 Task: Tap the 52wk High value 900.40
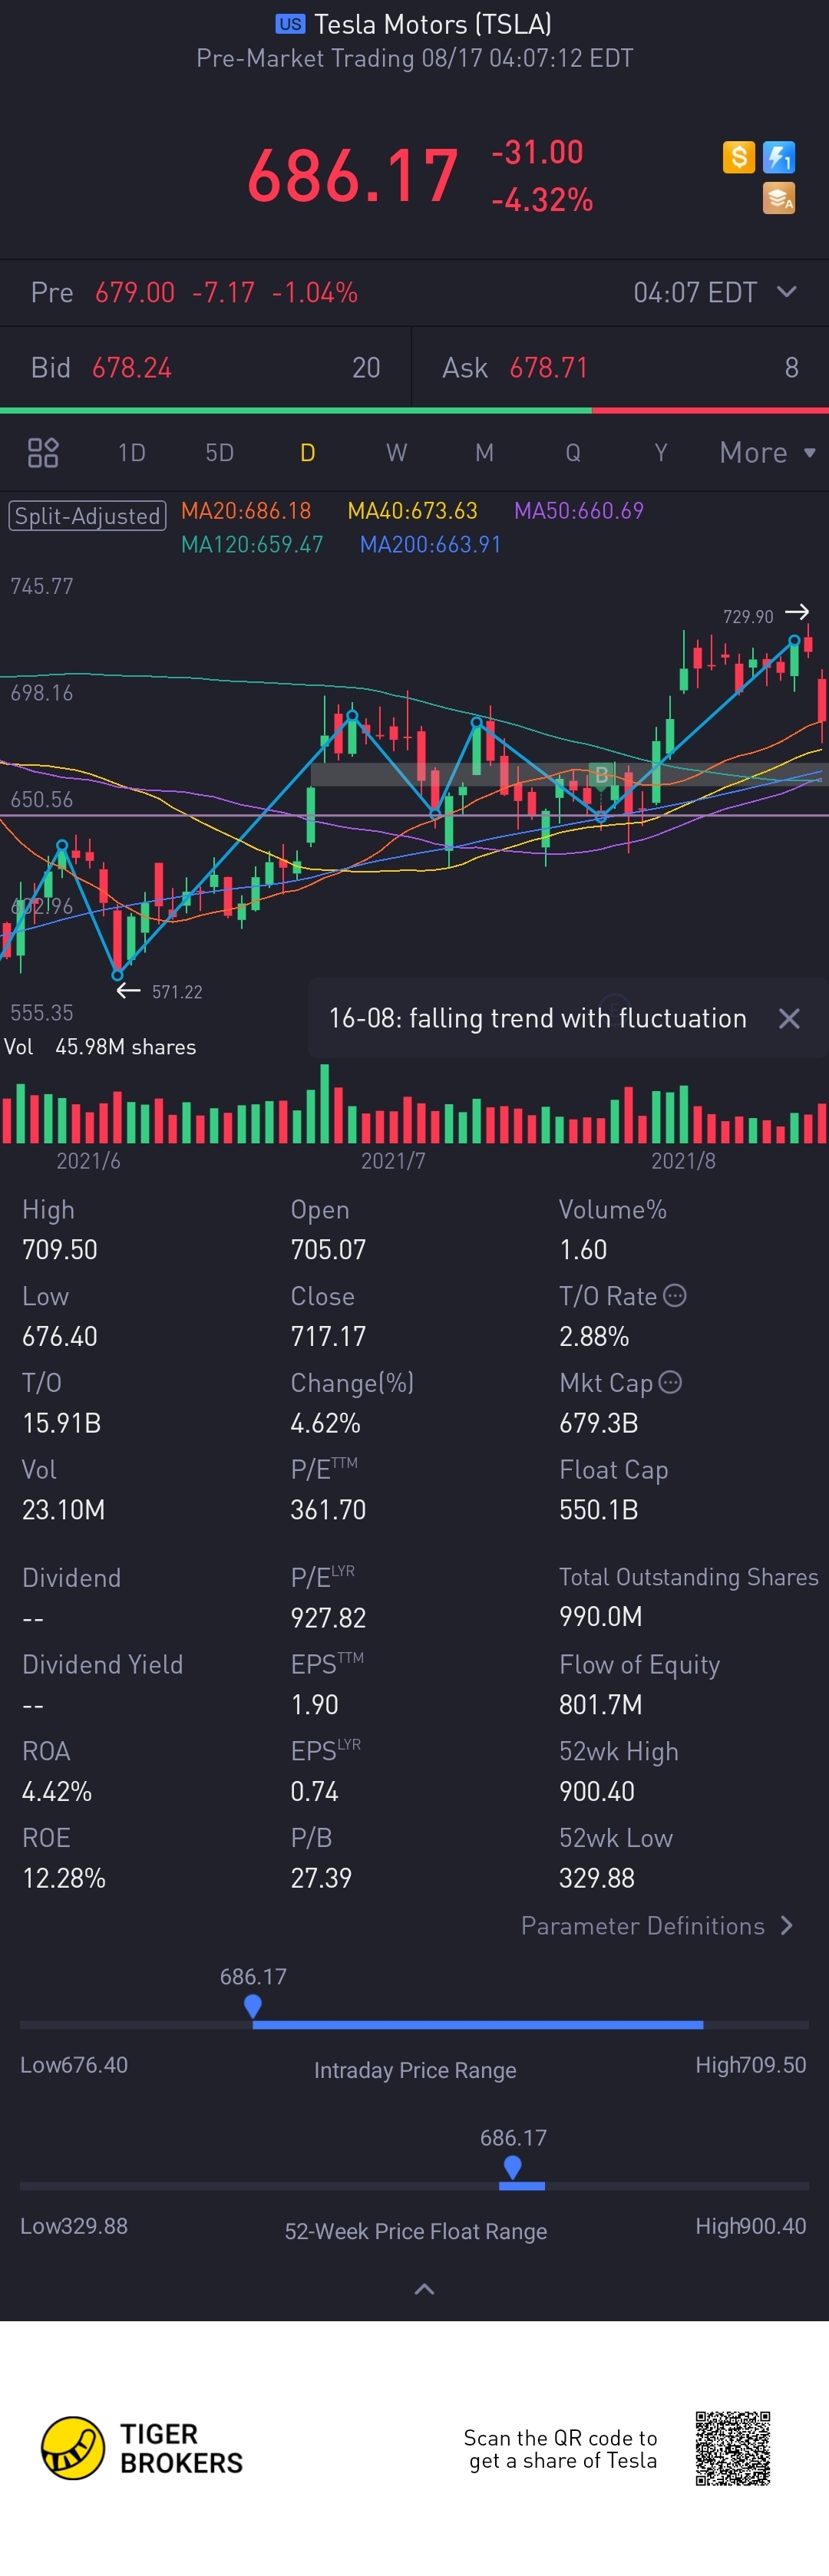point(597,1792)
